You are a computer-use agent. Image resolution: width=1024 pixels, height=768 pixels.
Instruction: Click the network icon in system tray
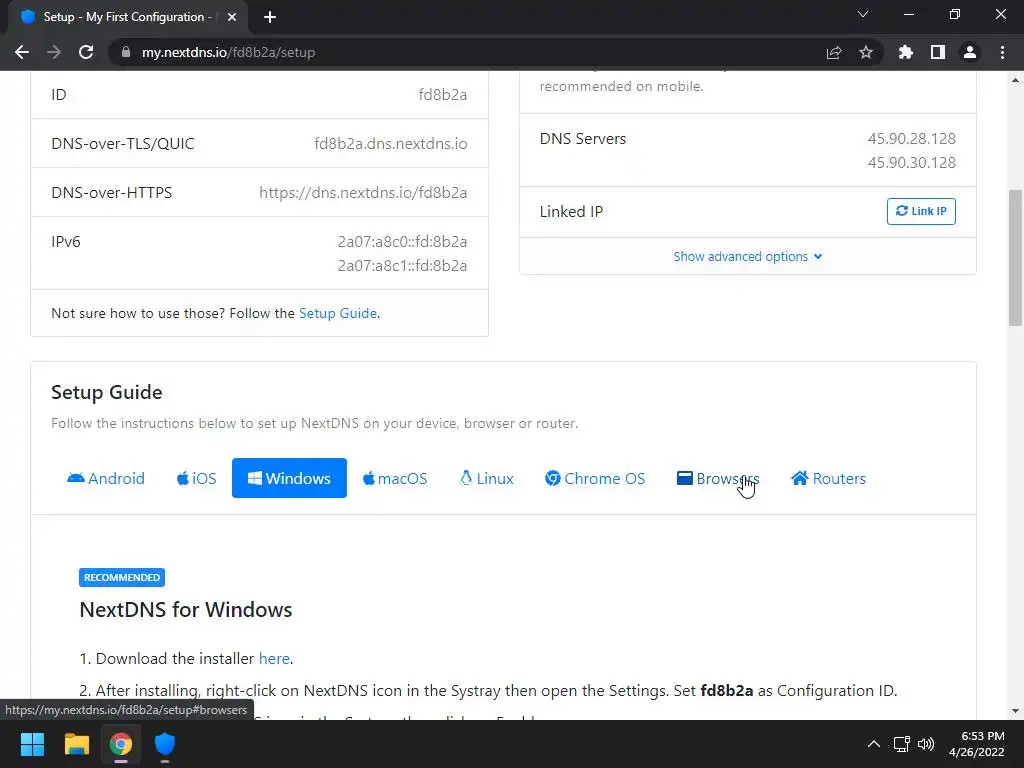pos(902,744)
